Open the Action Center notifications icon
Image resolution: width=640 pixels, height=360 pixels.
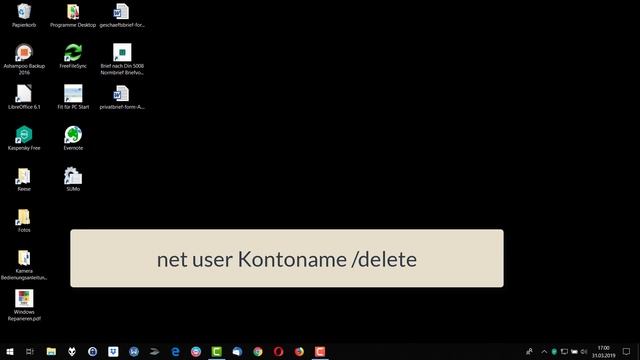point(627,351)
